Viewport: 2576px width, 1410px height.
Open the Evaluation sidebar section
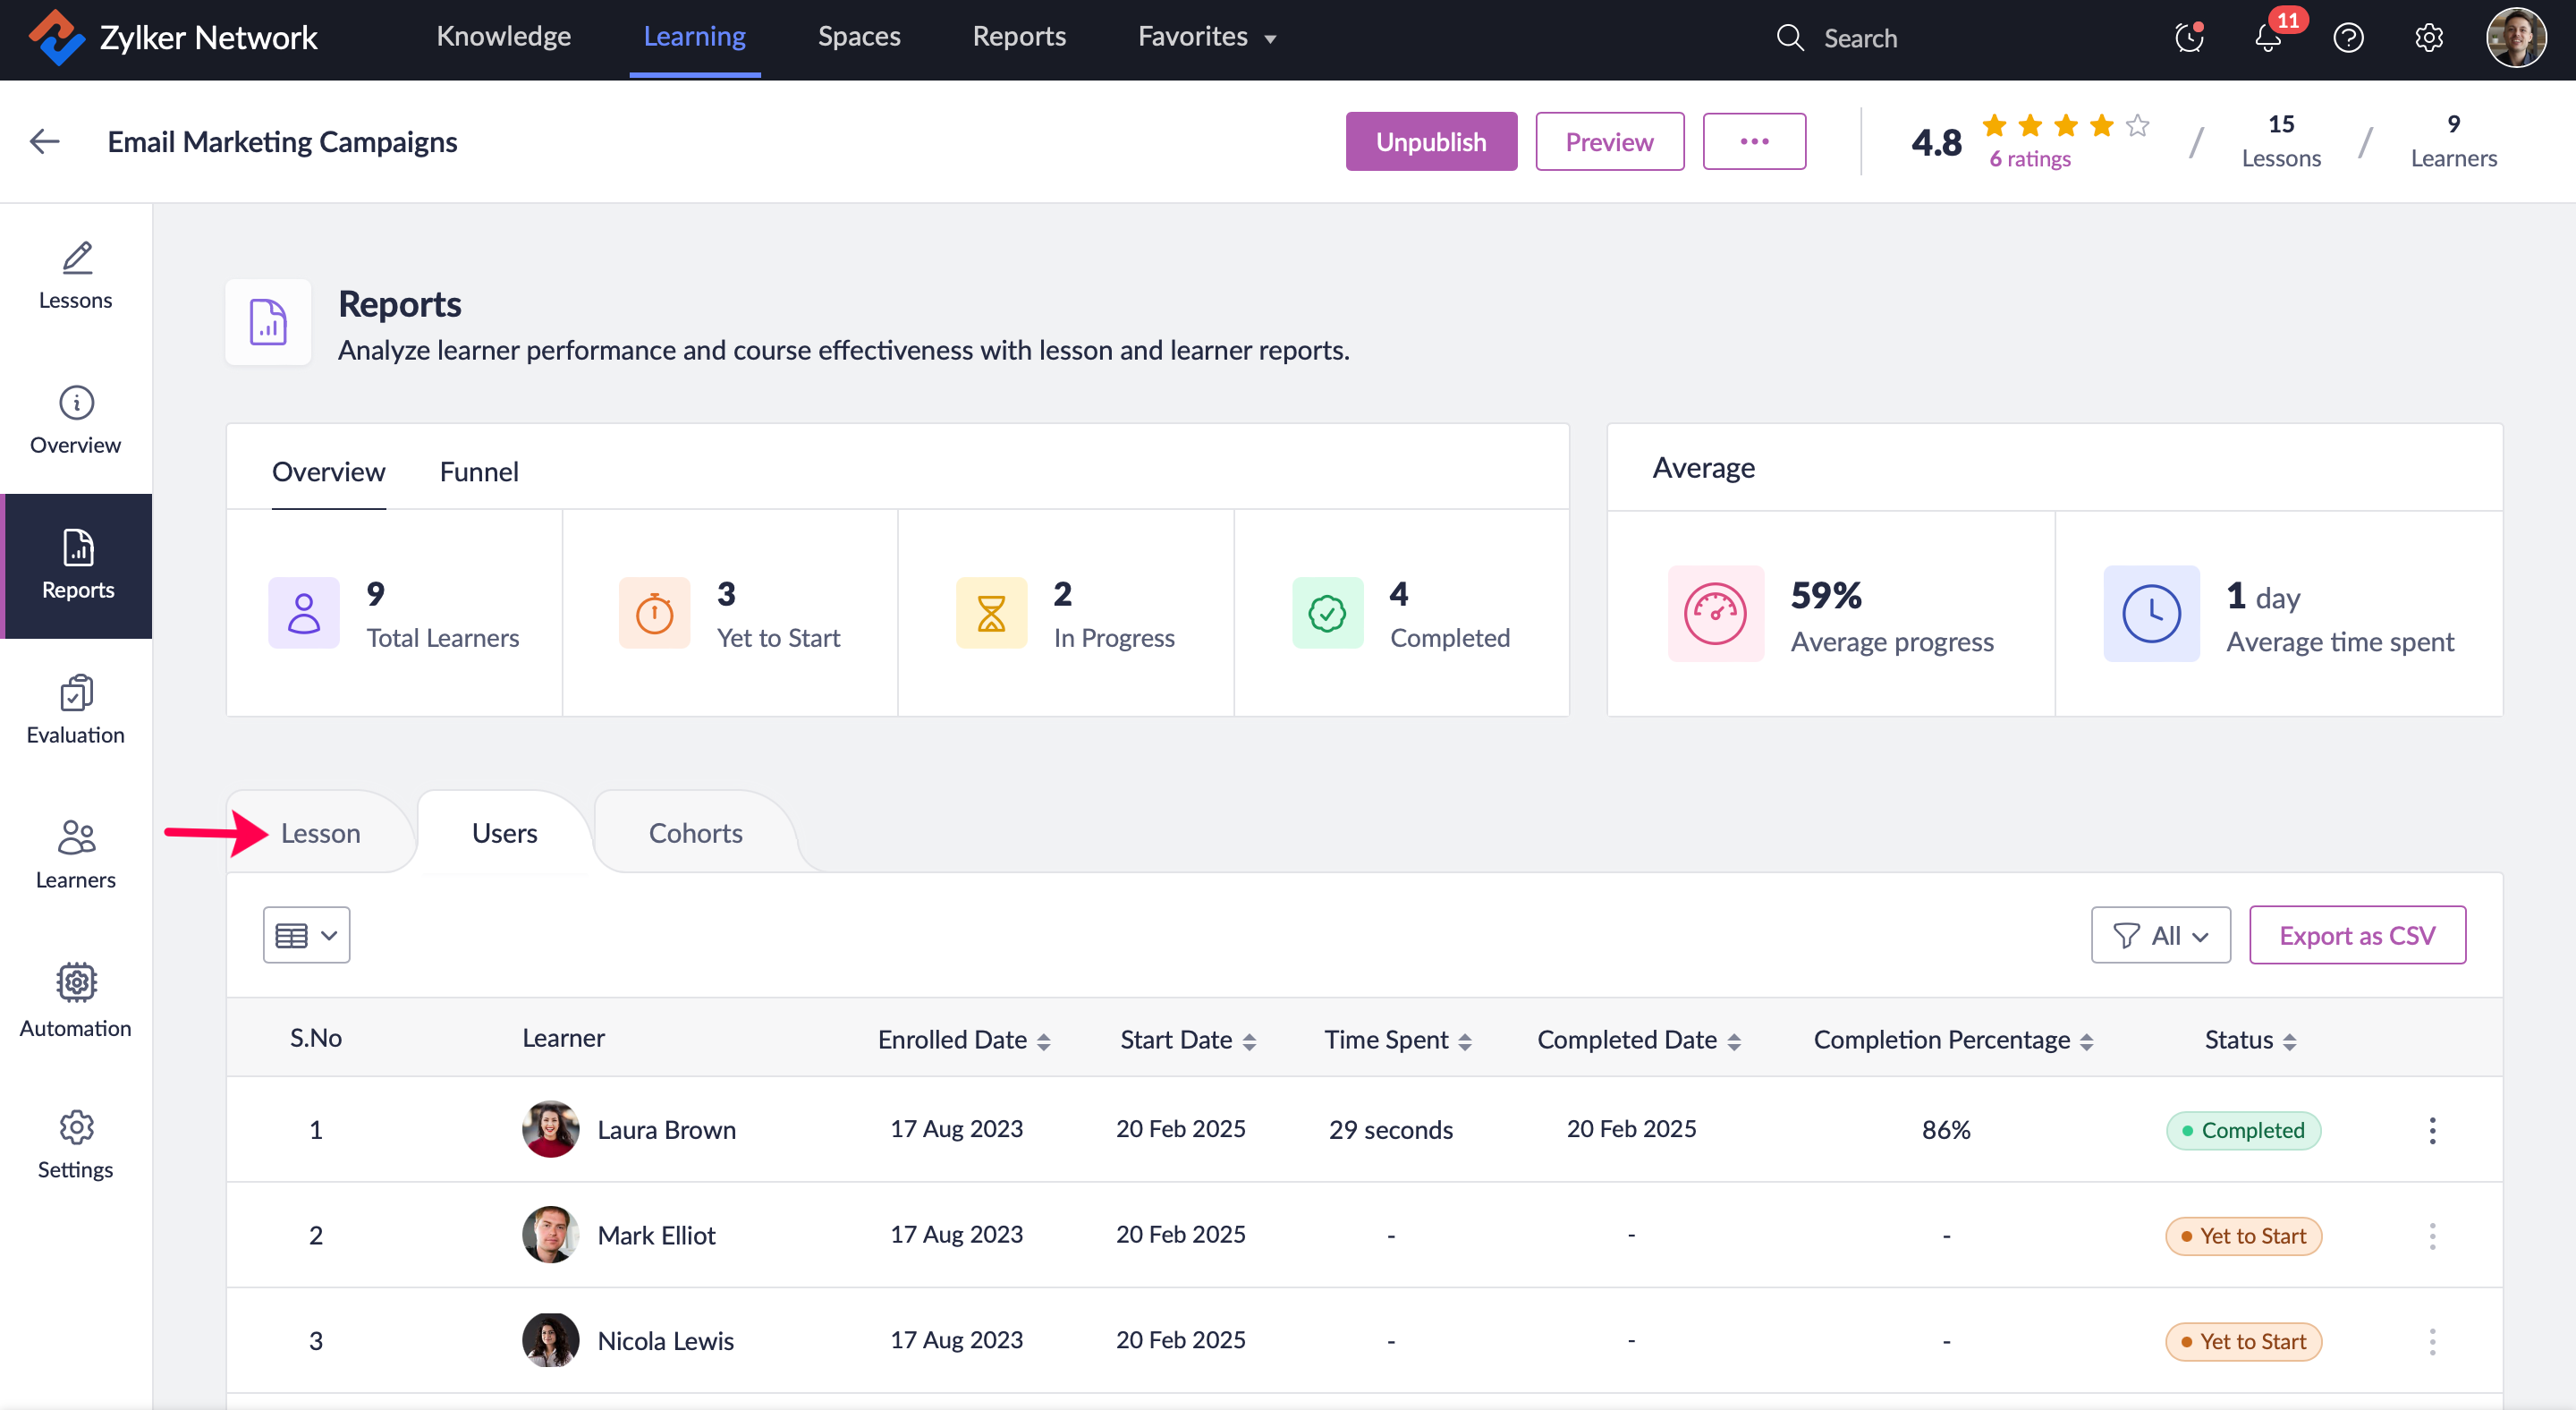point(76,710)
